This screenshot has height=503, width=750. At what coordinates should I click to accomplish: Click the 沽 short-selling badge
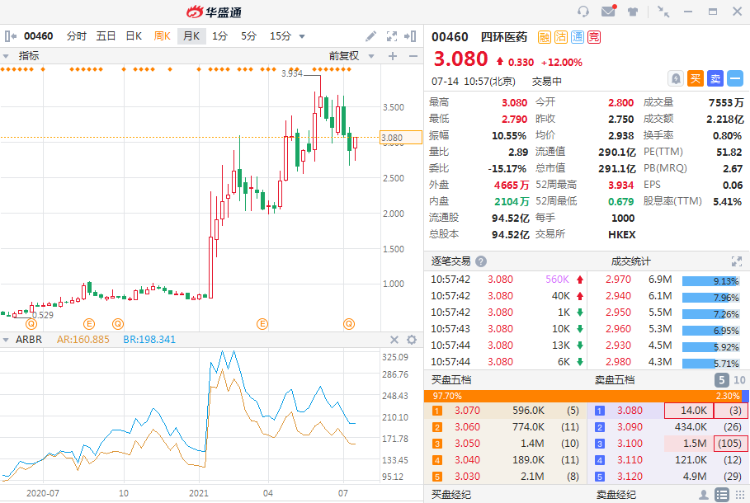point(561,37)
